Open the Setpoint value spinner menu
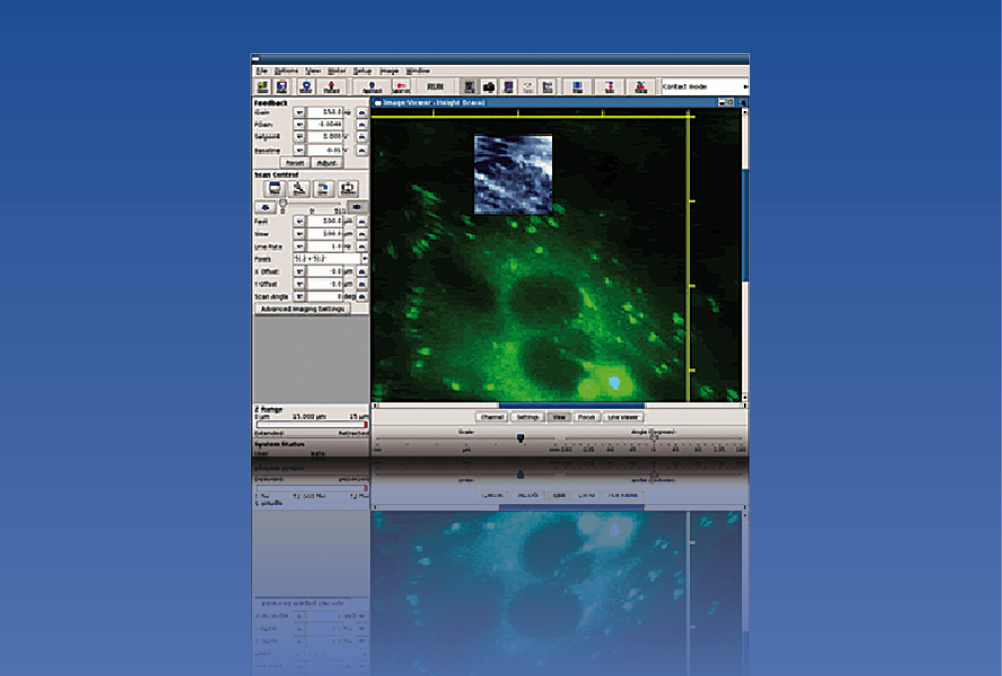Viewport: 1002px width, 676px height. (x=299, y=136)
